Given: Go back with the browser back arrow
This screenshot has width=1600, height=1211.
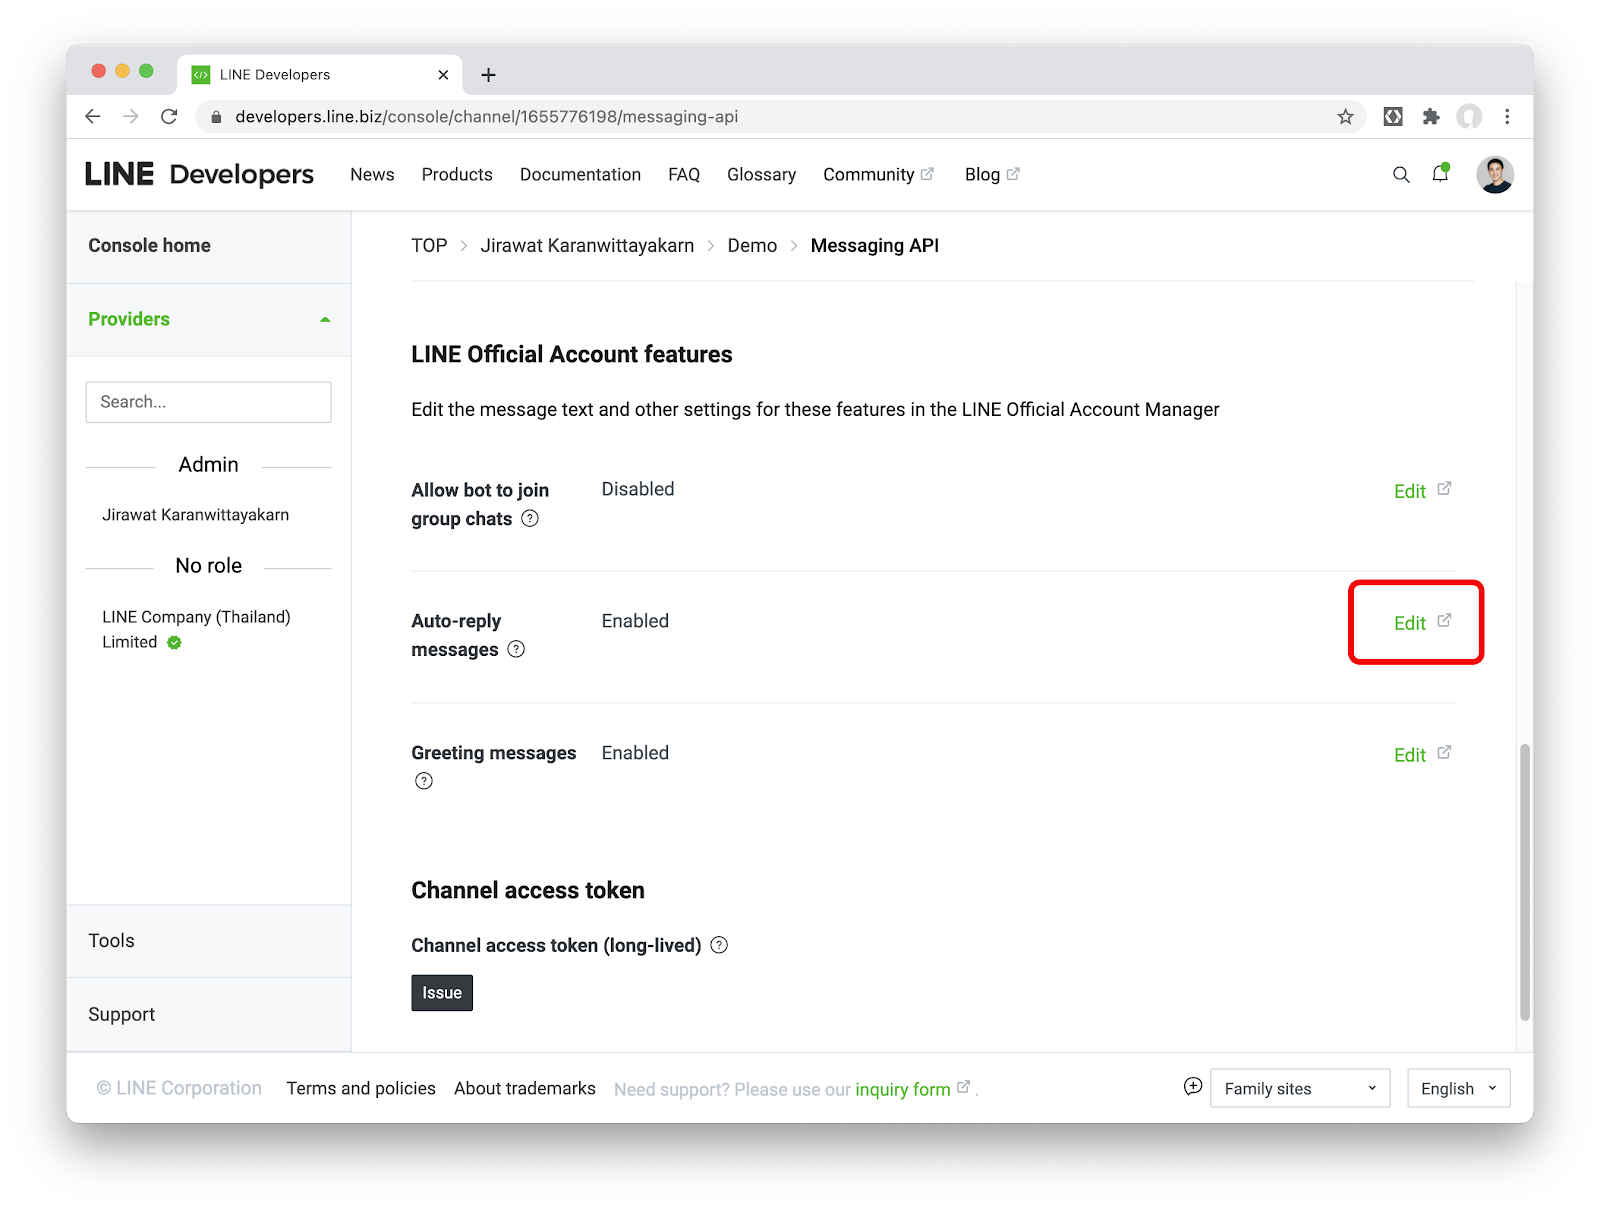Looking at the screenshot, I should [x=93, y=117].
